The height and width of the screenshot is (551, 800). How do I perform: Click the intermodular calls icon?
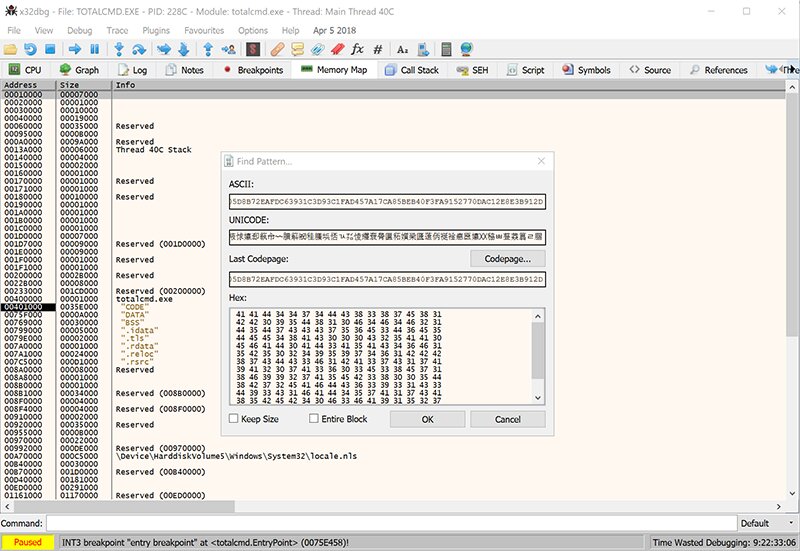pyautogui.click(x=423, y=49)
